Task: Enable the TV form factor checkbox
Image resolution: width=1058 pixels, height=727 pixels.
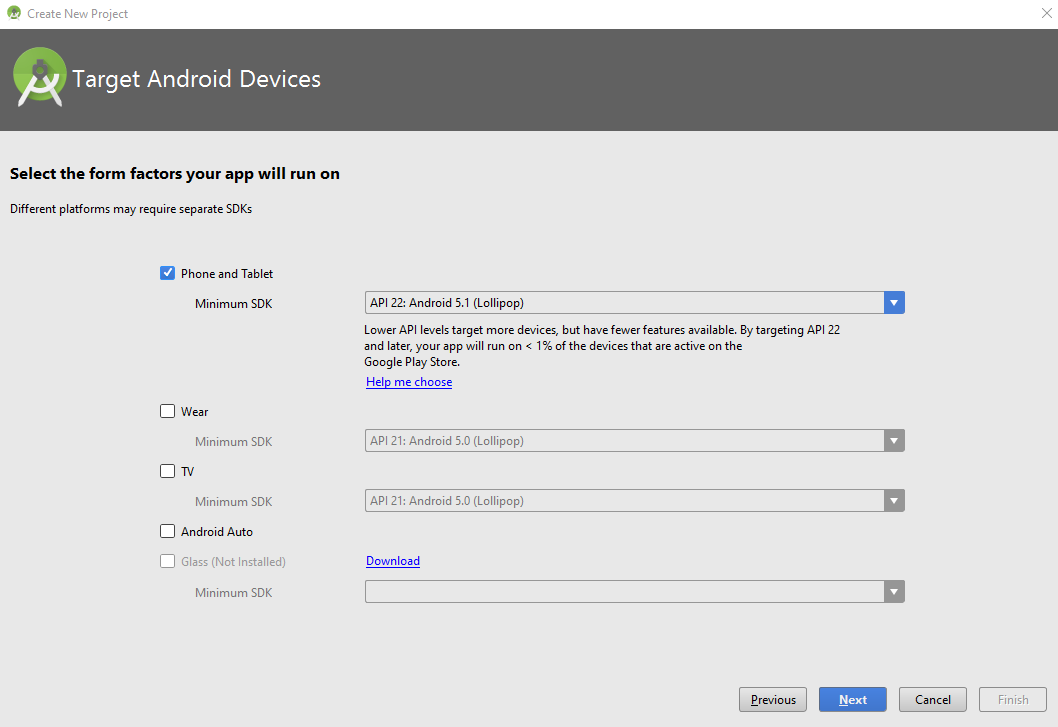Action: coord(168,471)
